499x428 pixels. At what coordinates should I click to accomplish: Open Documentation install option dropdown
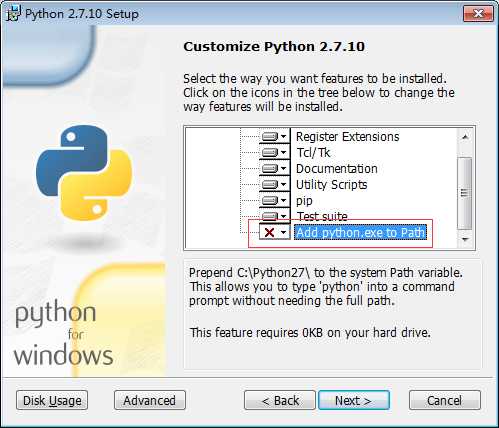tap(274, 168)
